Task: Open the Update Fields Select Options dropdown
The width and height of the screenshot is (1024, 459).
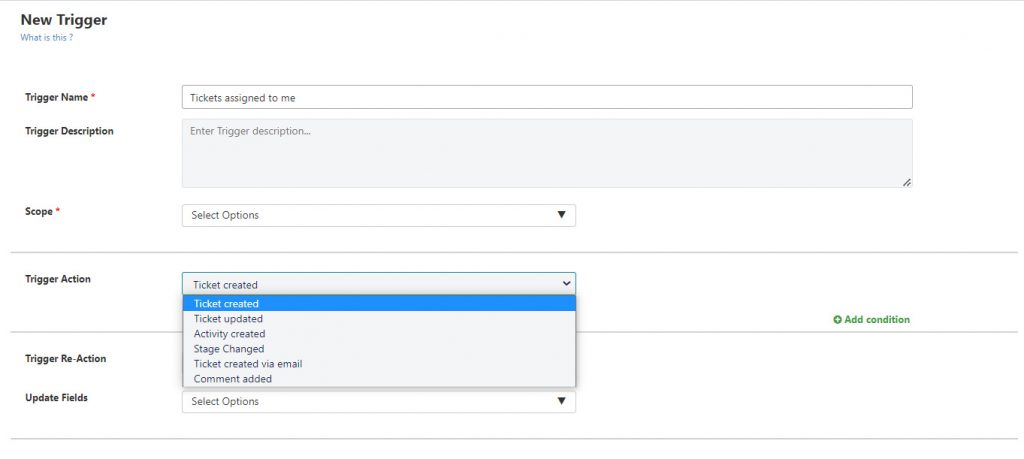Action: click(x=379, y=402)
